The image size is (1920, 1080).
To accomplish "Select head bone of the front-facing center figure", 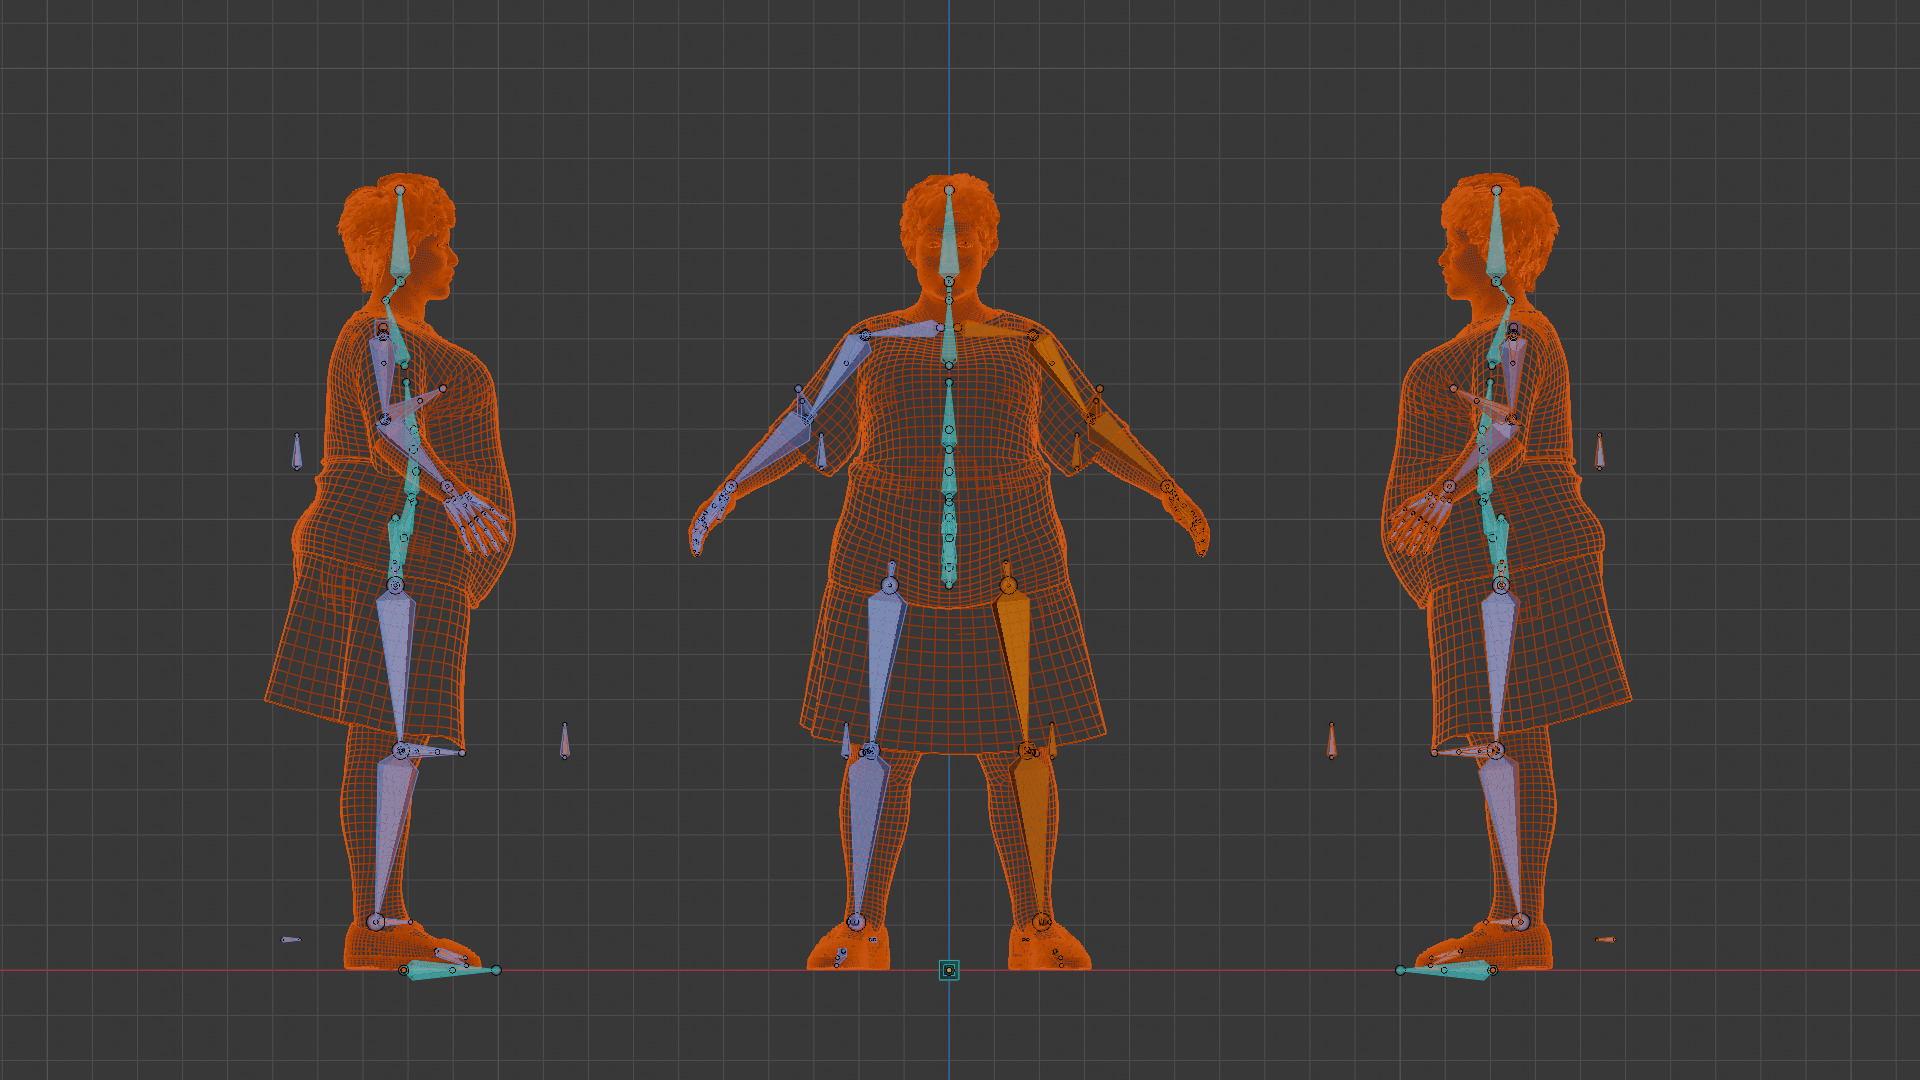I will [x=949, y=238].
